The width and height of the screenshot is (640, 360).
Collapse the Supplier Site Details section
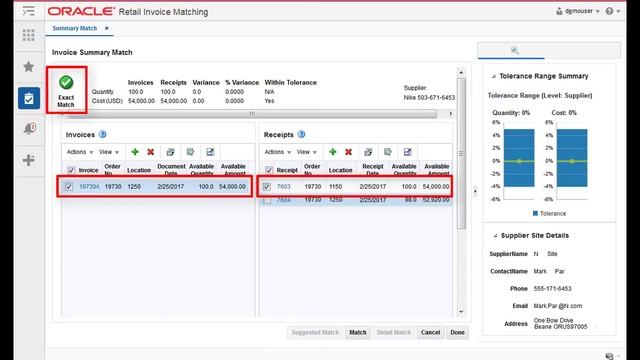[x=495, y=236]
